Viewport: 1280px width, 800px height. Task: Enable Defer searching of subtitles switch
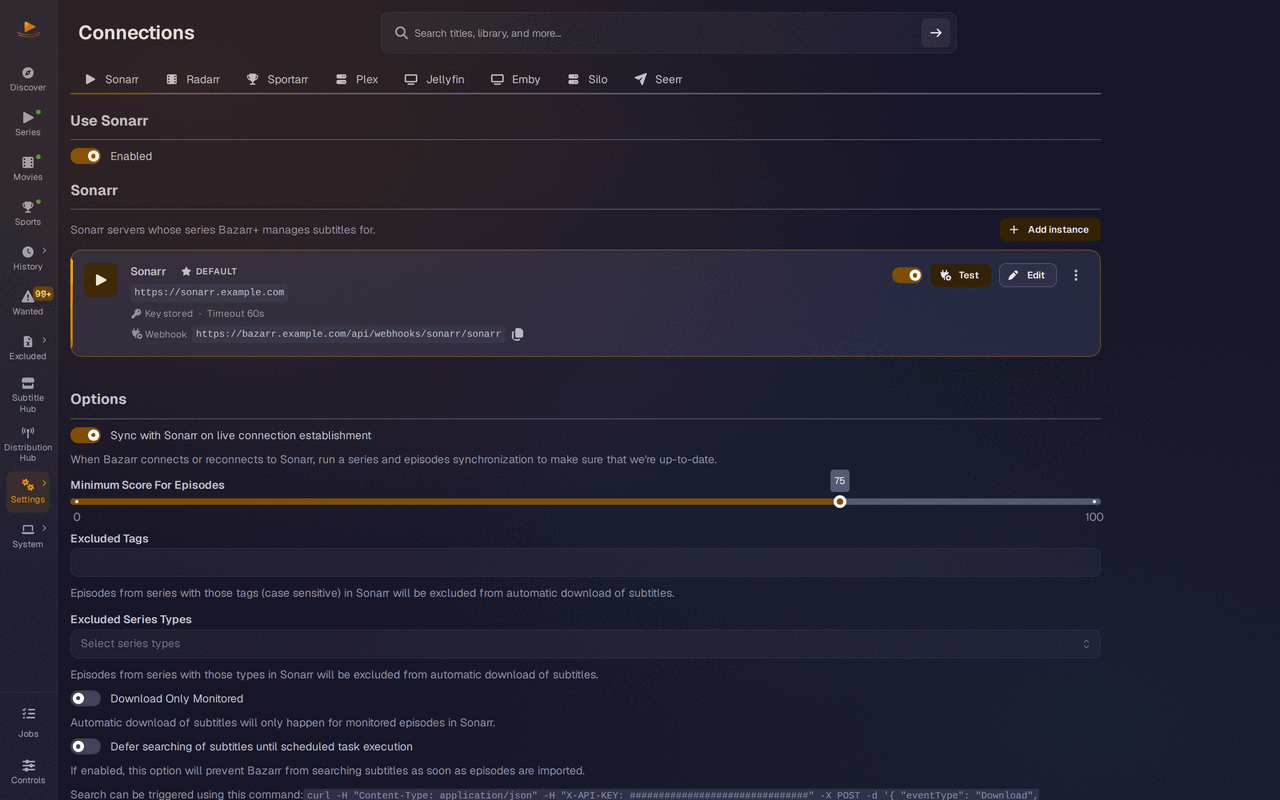coord(86,746)
